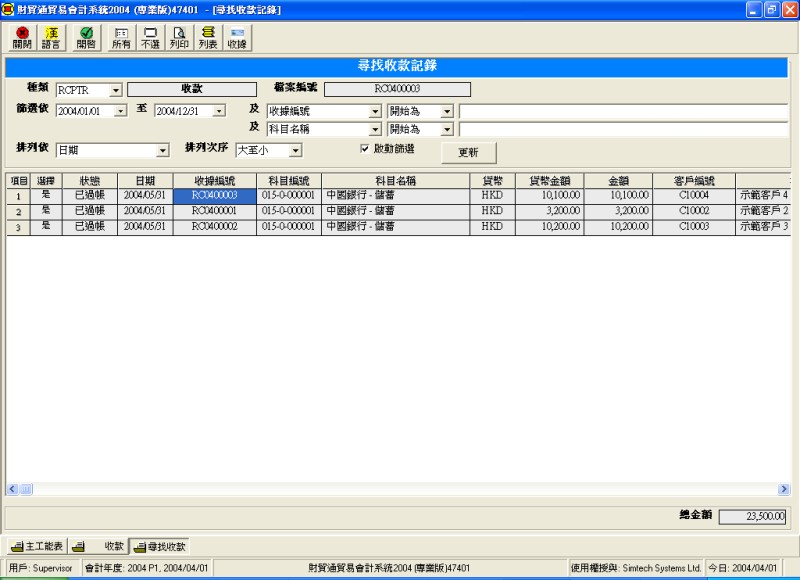Select the 尋找收款 tab
The width and height of the screenshot is (800, 580).
159,546
